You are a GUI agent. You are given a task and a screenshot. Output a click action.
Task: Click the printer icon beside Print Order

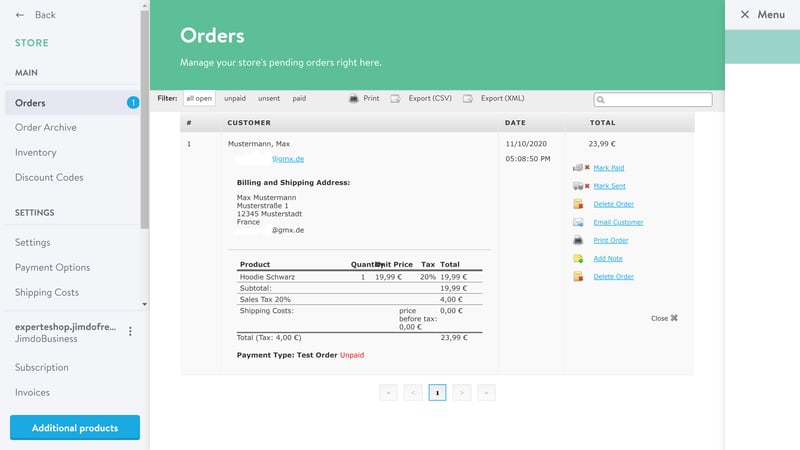click(x=578, y=241)
